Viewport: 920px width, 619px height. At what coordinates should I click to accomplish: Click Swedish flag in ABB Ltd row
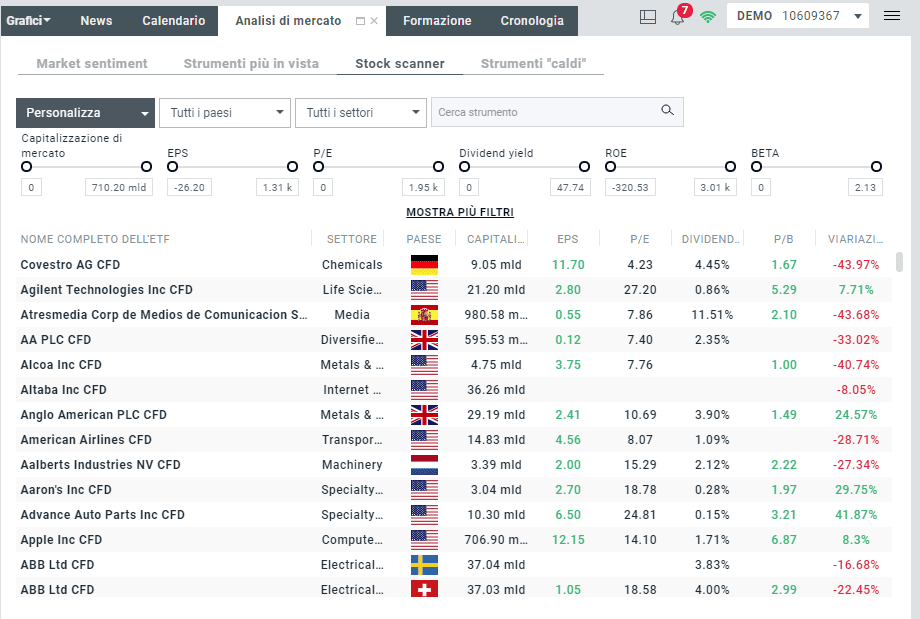[x=424, y=564]
